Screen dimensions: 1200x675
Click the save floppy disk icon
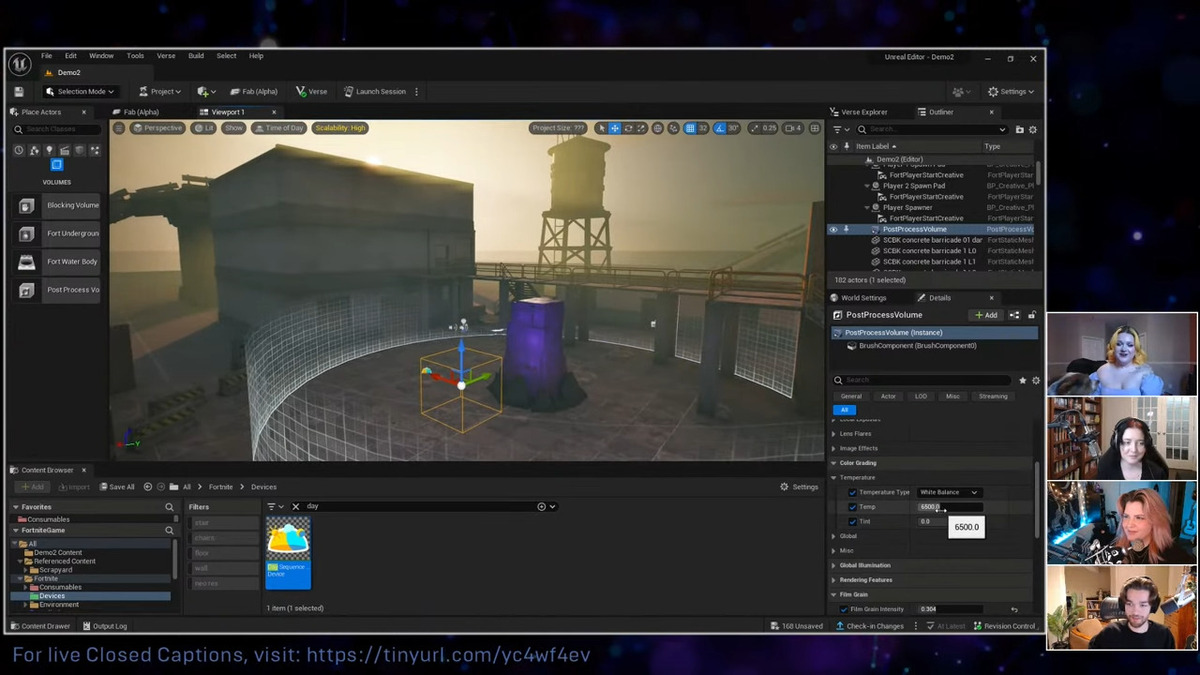point(19,91)
